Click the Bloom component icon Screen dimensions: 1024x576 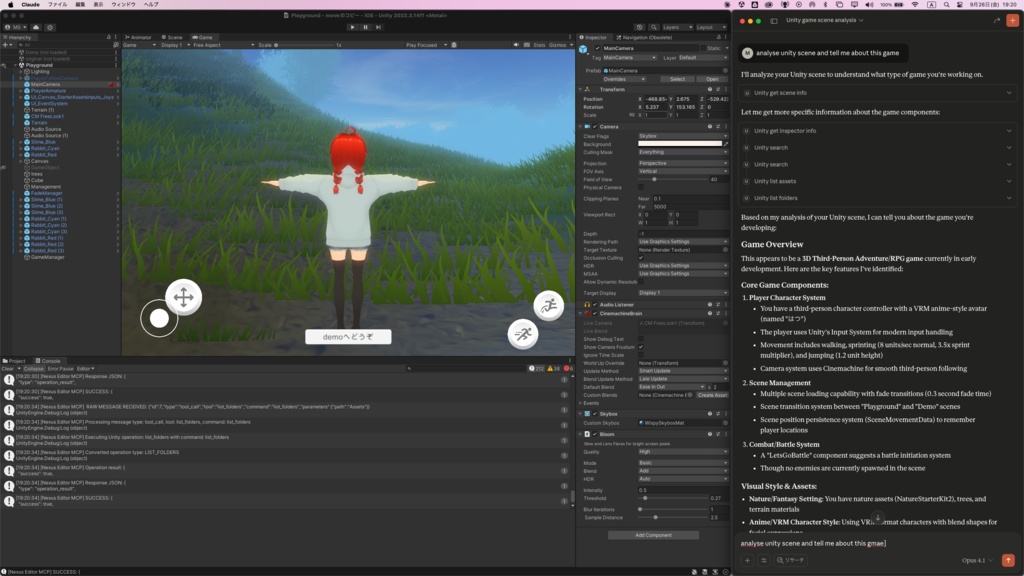[x=587, y=434]
